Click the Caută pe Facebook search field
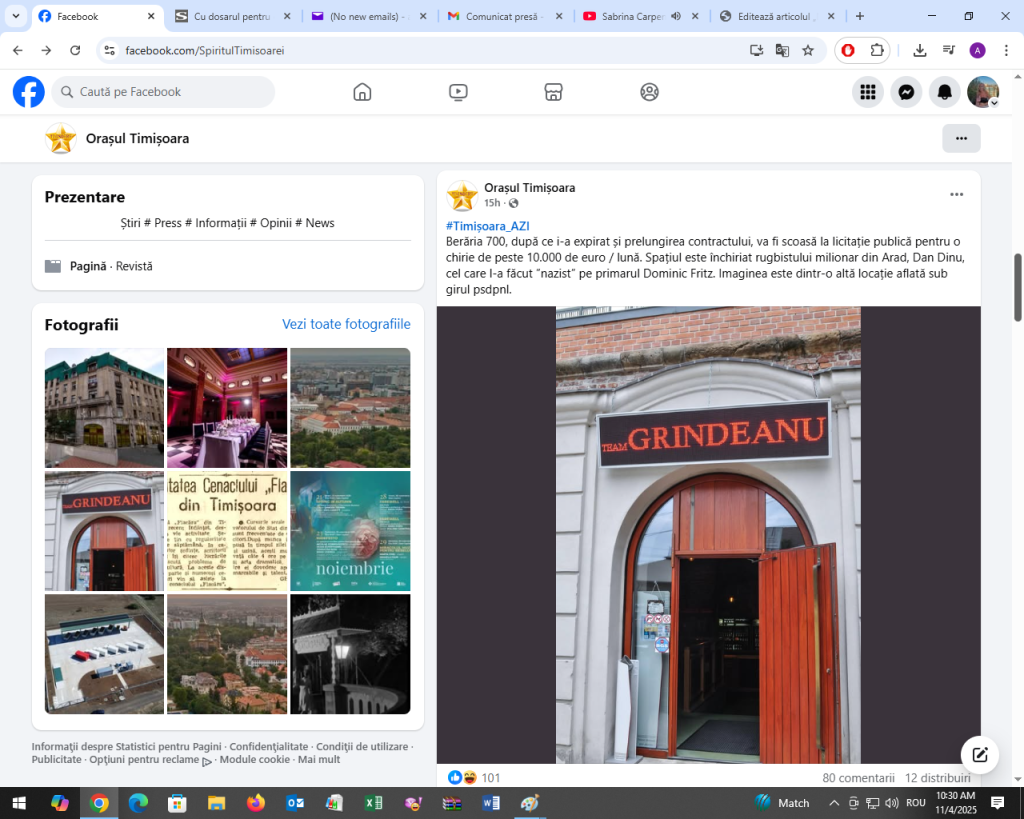The width and height of the screenshot is (1024, 819). click(163, 92)
